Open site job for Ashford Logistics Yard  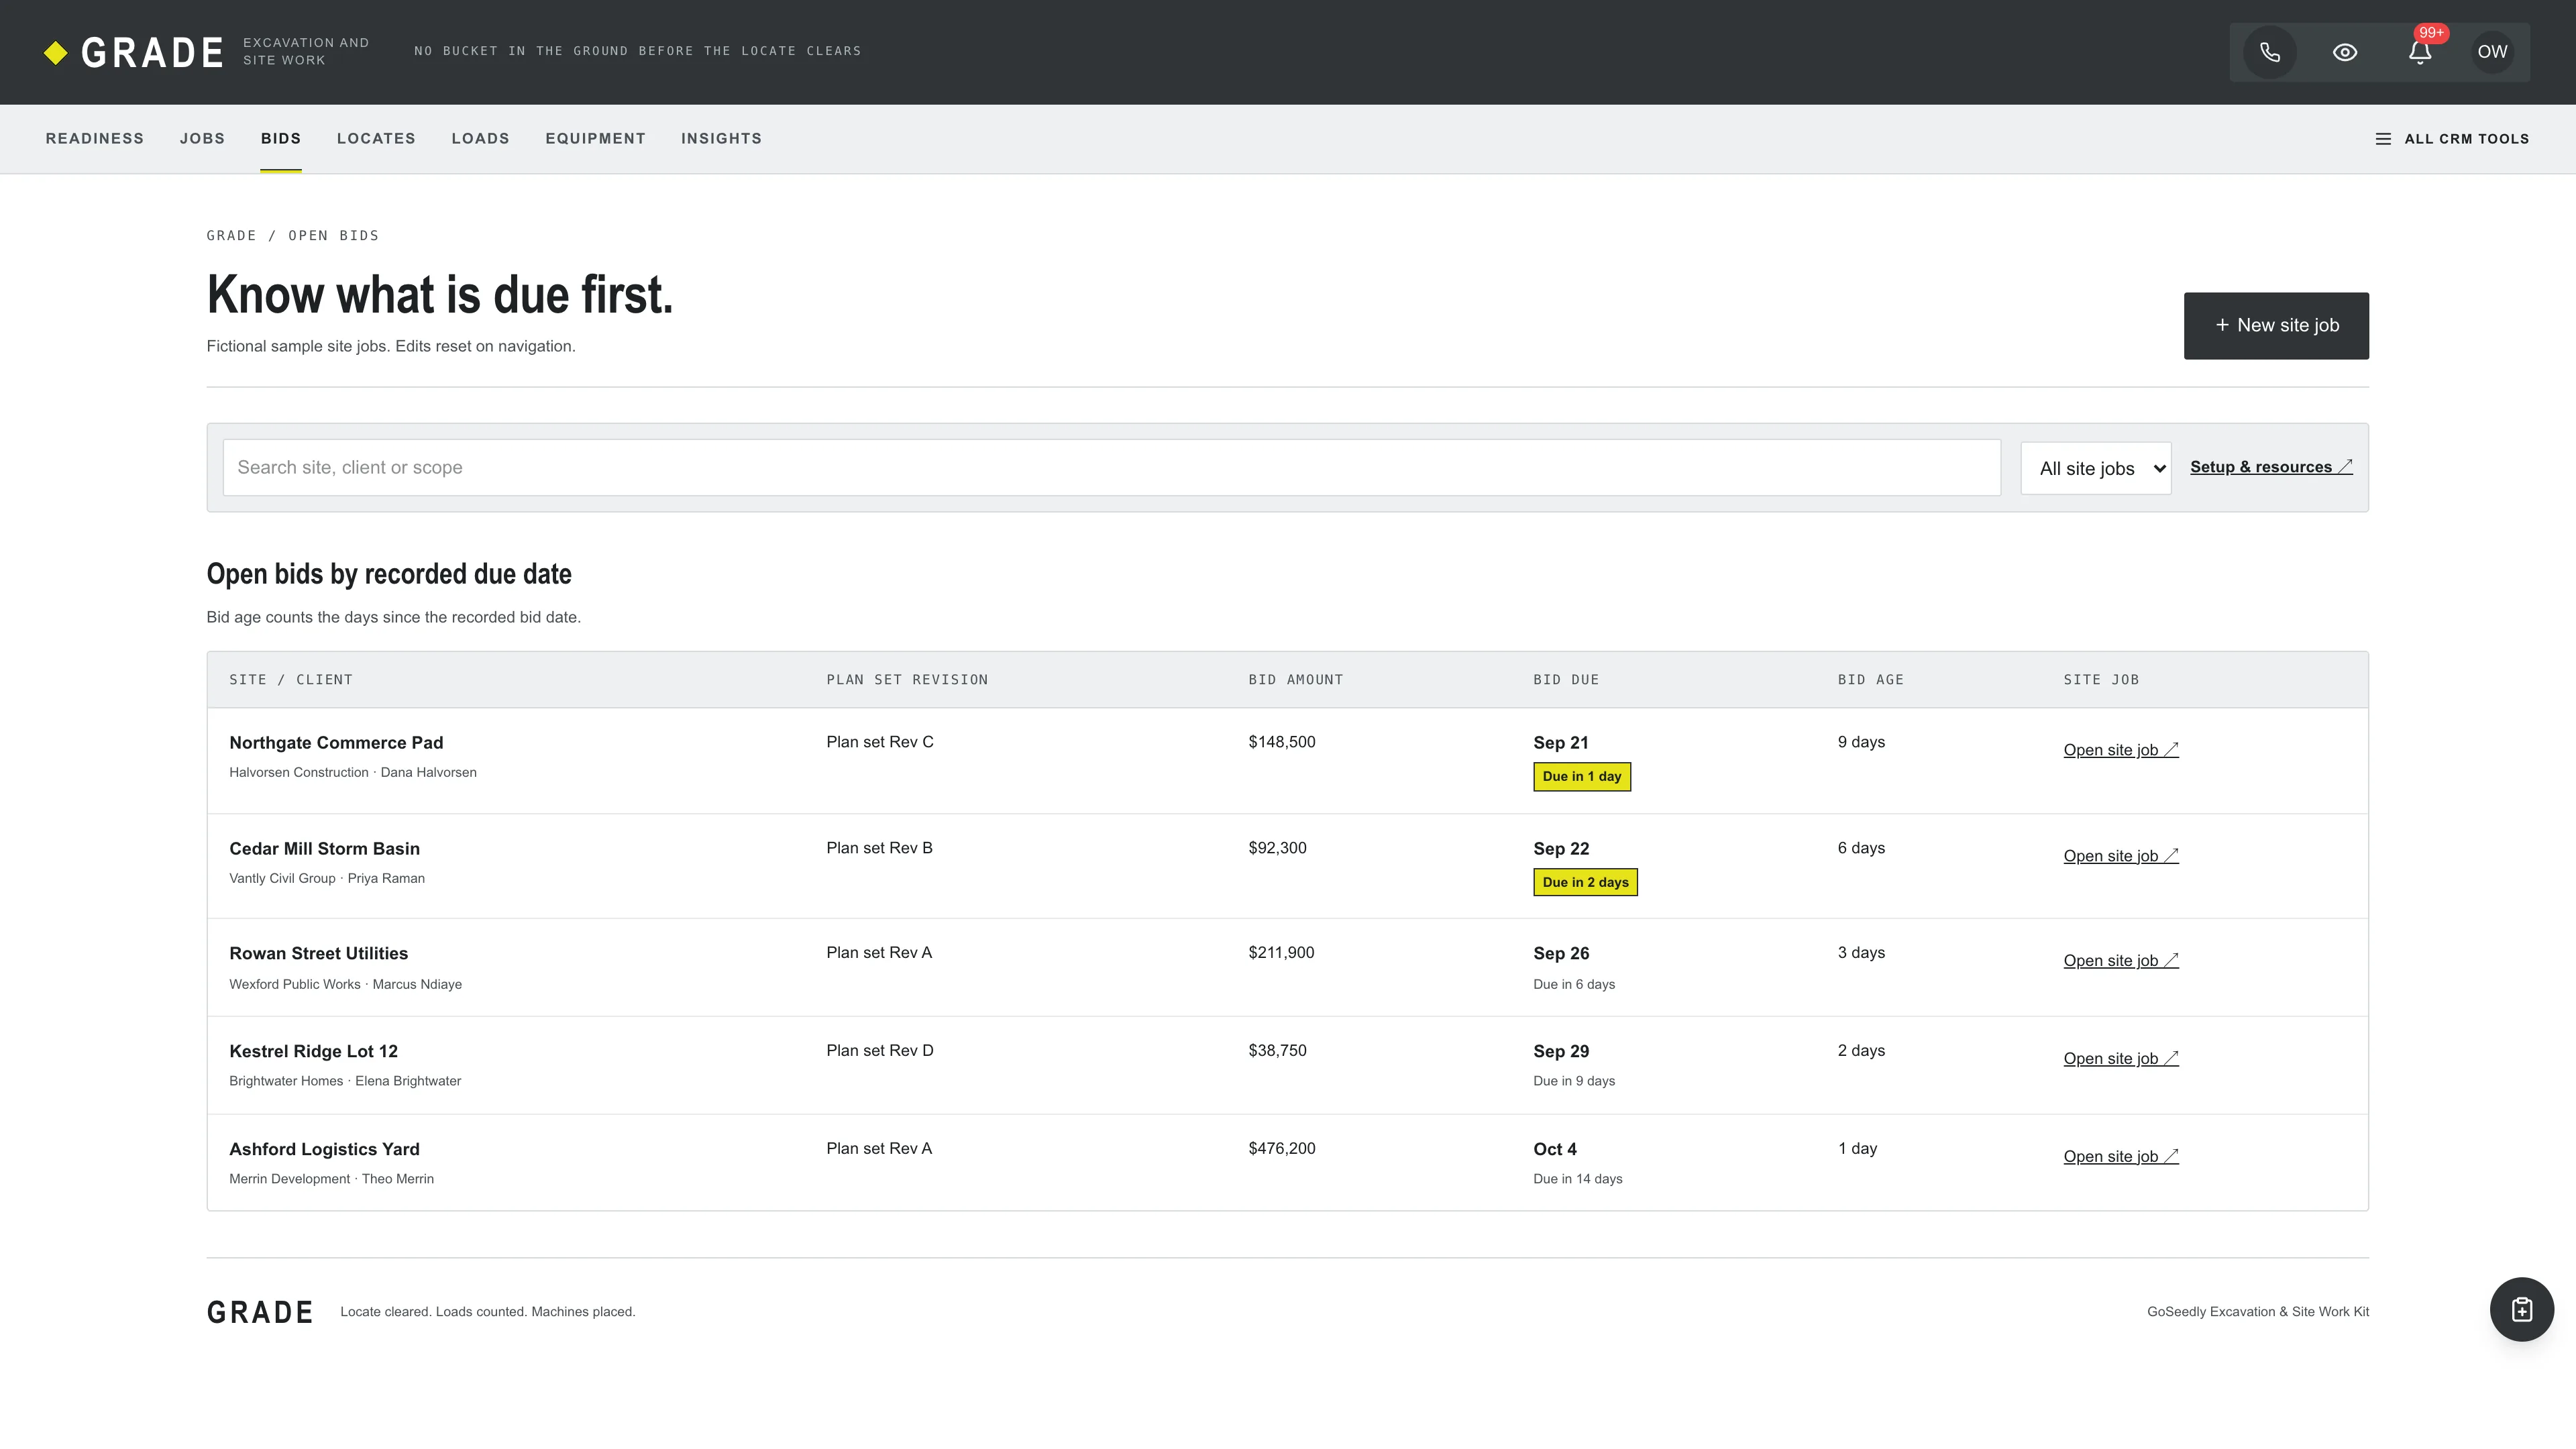2121,1156
